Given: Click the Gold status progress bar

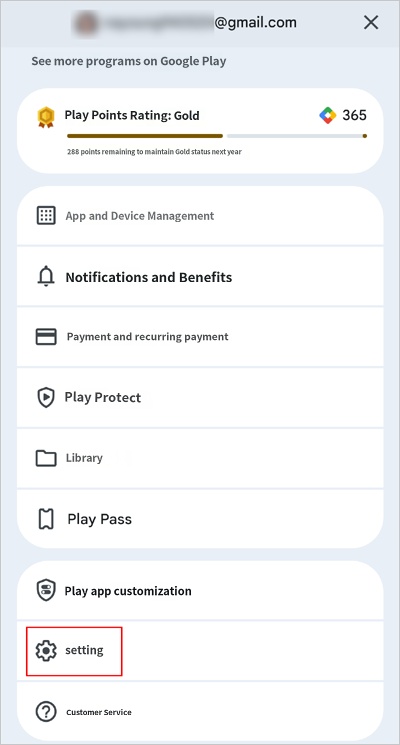Looking at the screenshot, I should coord(217,136).
